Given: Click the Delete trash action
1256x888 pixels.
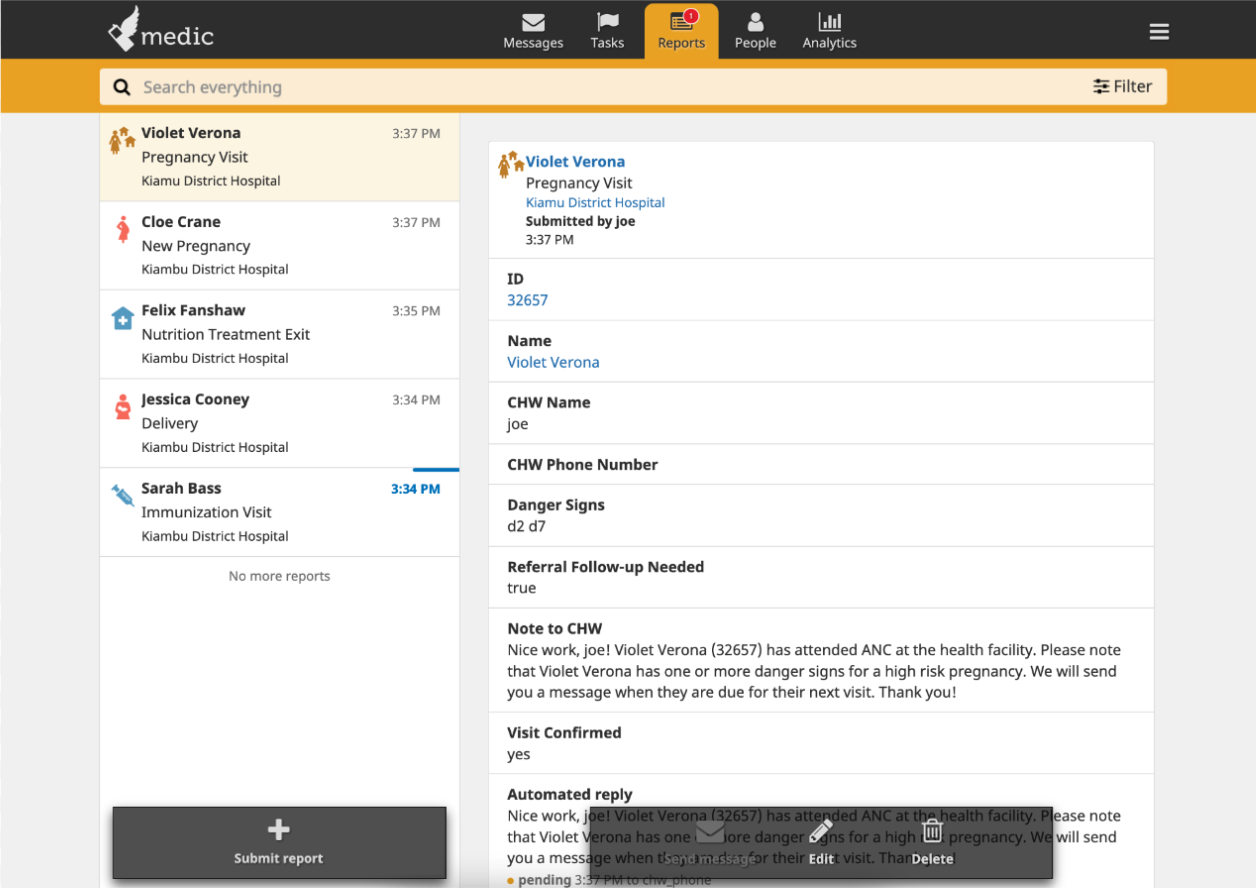Looking at the screenshot, I should point(932,843).
